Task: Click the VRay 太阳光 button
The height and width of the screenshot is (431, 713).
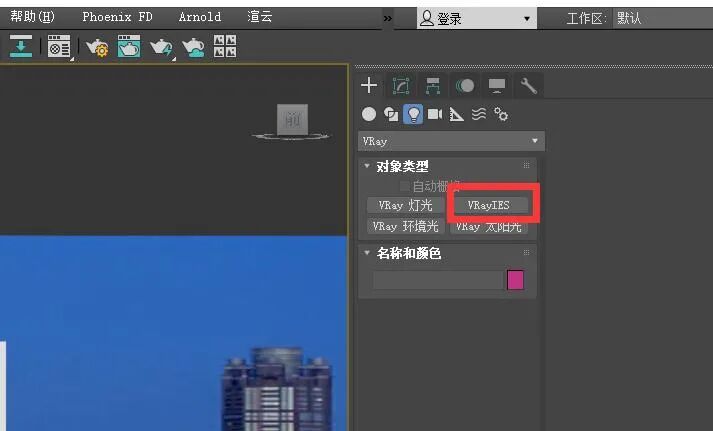Action: pyautogui.click(x=489, y=226)
